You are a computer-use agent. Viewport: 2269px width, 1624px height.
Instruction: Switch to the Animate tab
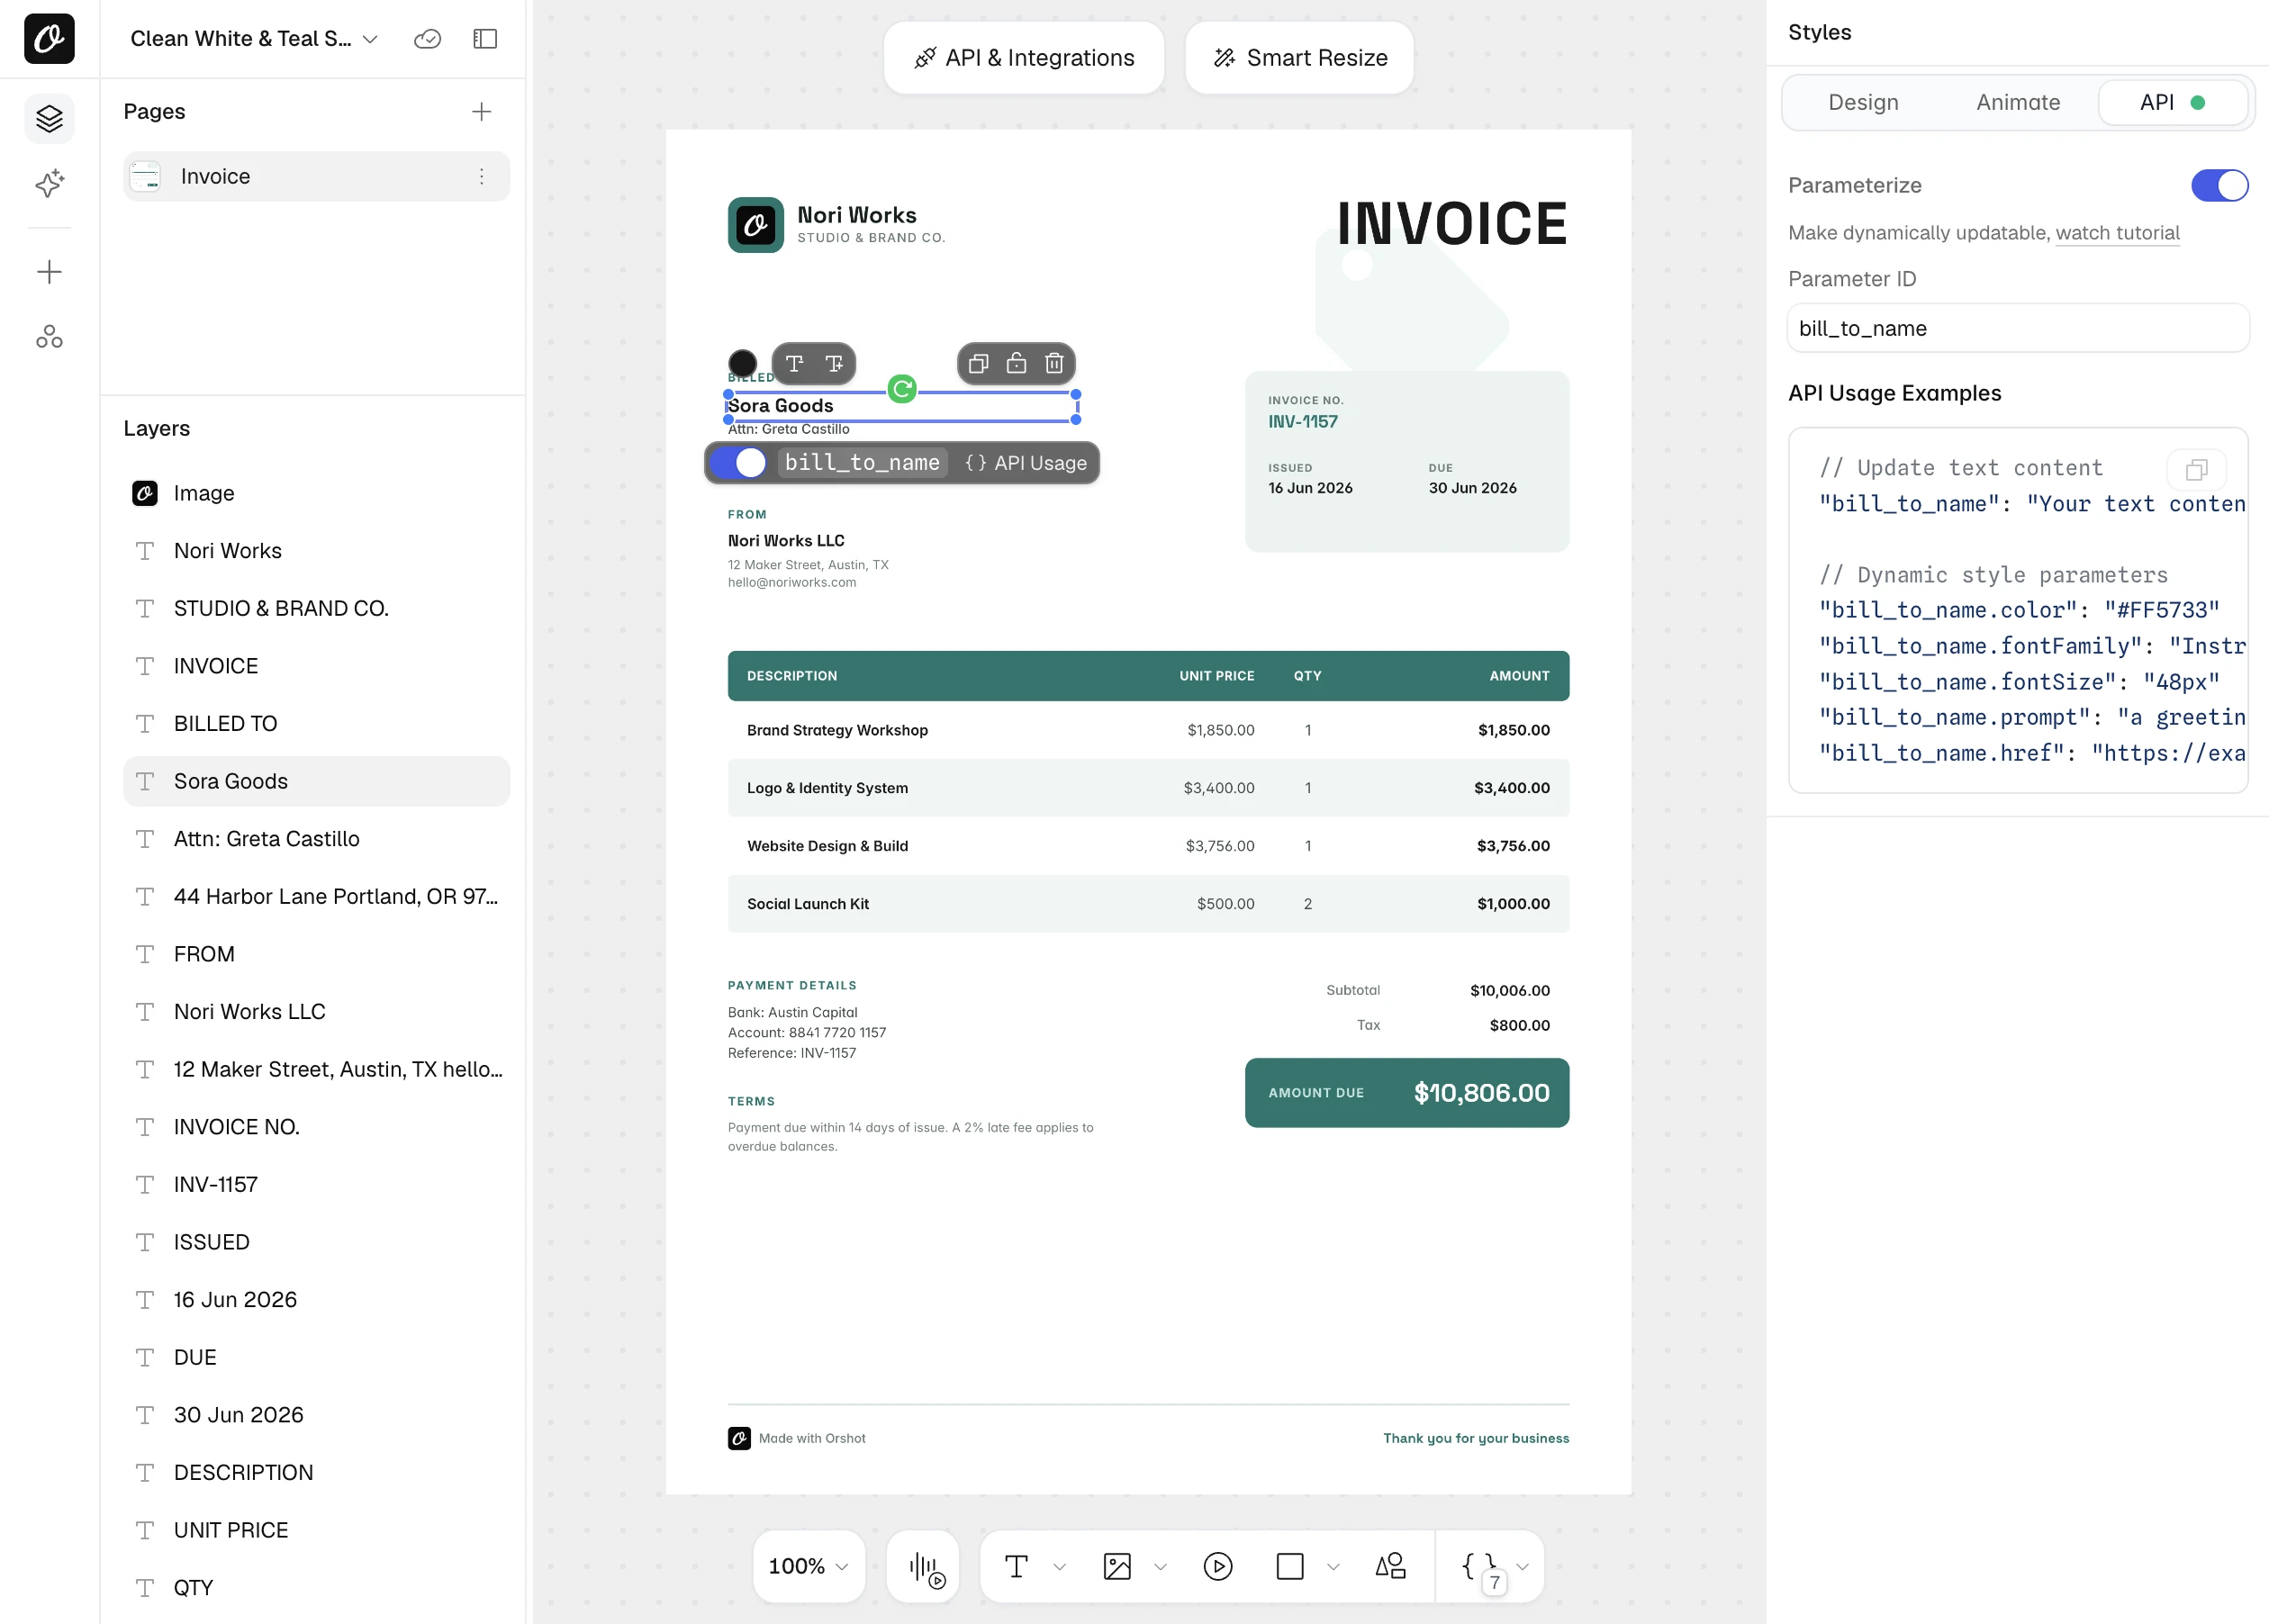2017,102
